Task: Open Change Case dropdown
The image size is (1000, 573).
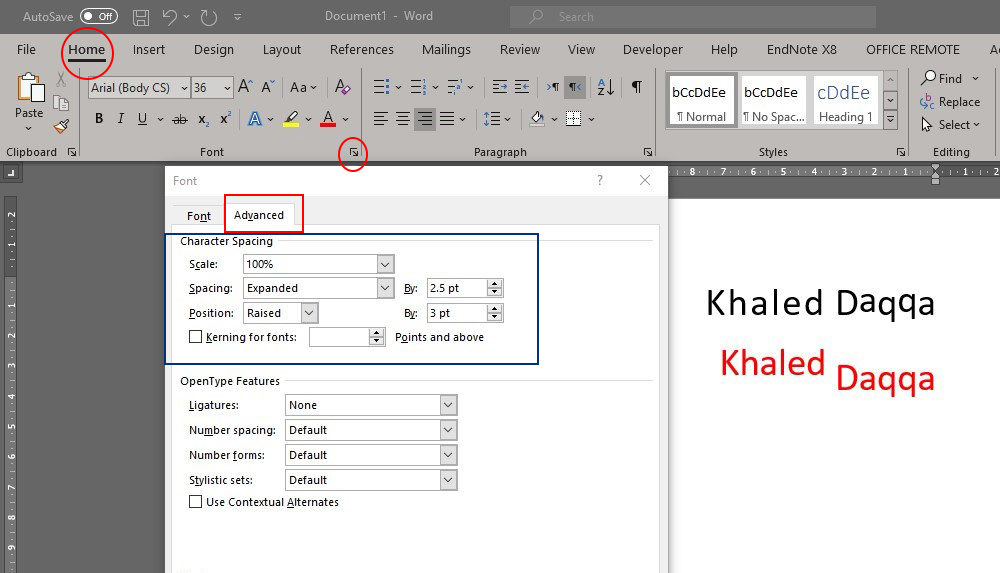Action: point(303,87)
